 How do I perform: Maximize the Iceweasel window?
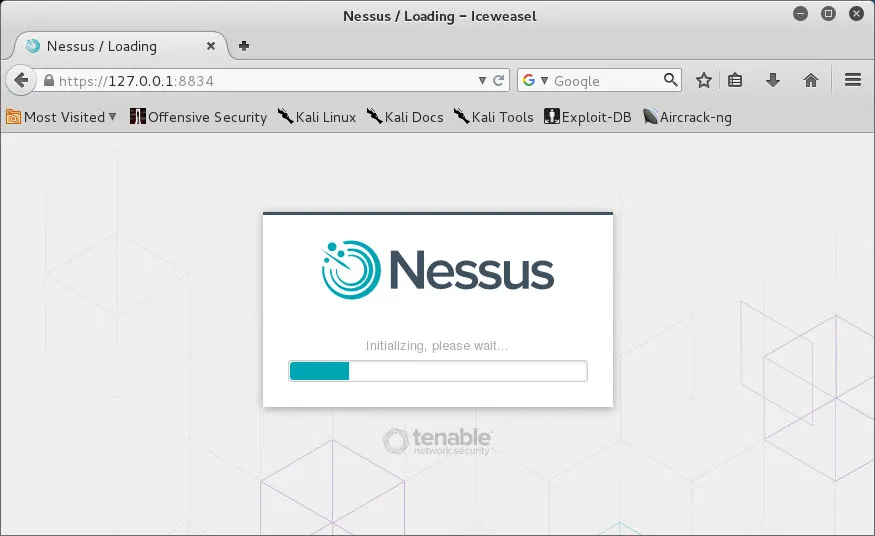tap(828, 13)
